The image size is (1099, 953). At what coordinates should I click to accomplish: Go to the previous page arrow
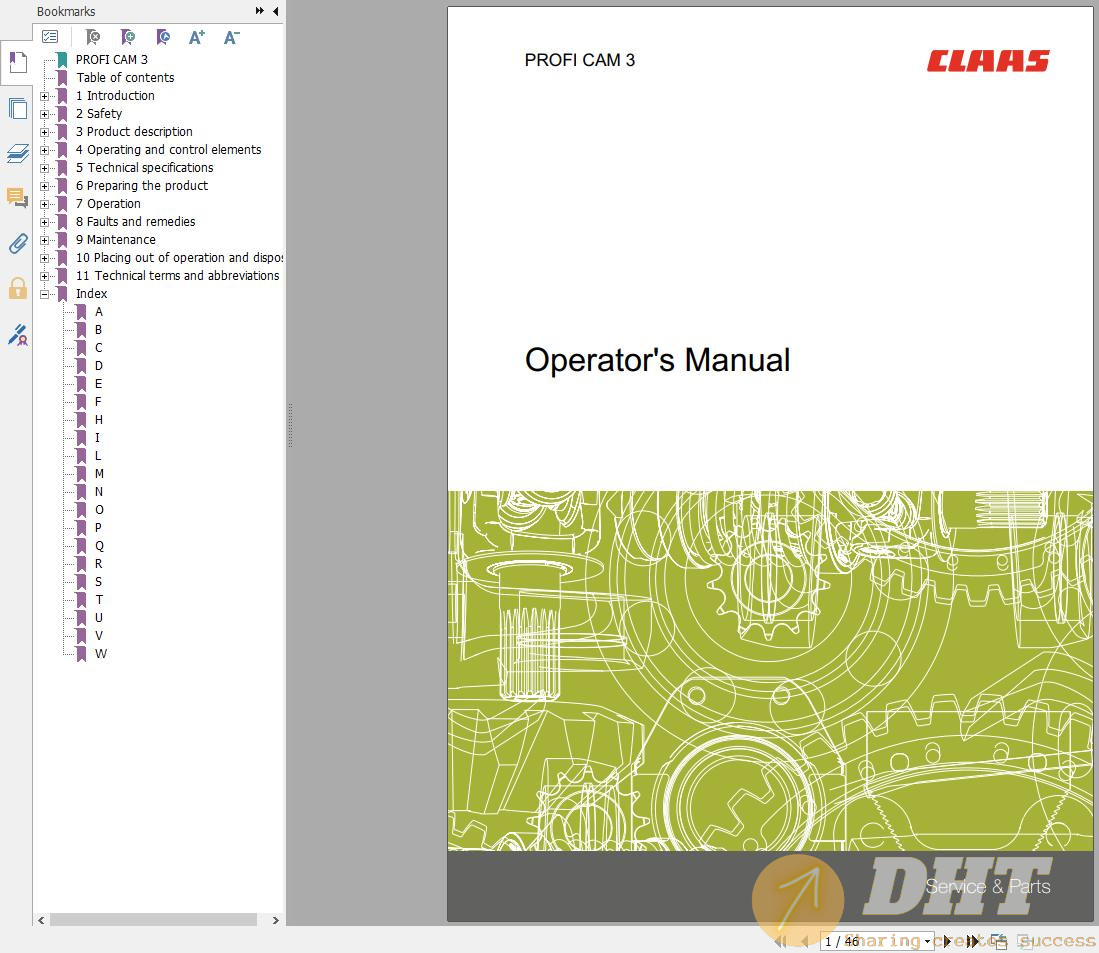tap(805, 941)
